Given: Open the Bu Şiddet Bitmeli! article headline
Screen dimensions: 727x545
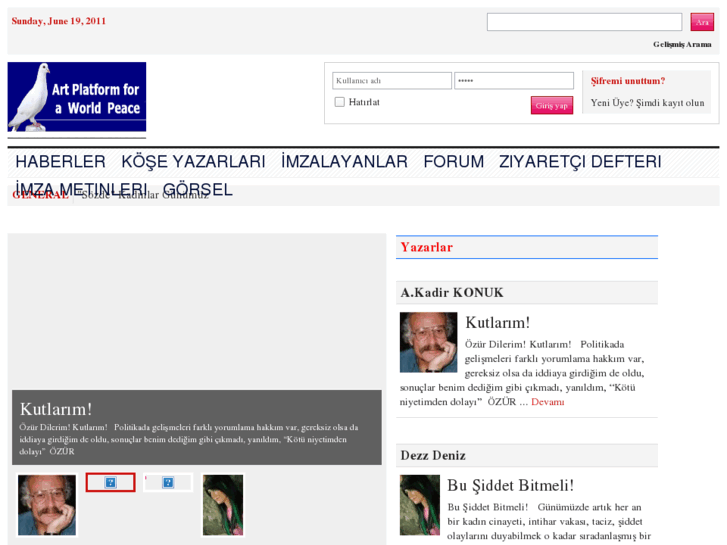Looking at the screenshot, I should click(510, 485).
